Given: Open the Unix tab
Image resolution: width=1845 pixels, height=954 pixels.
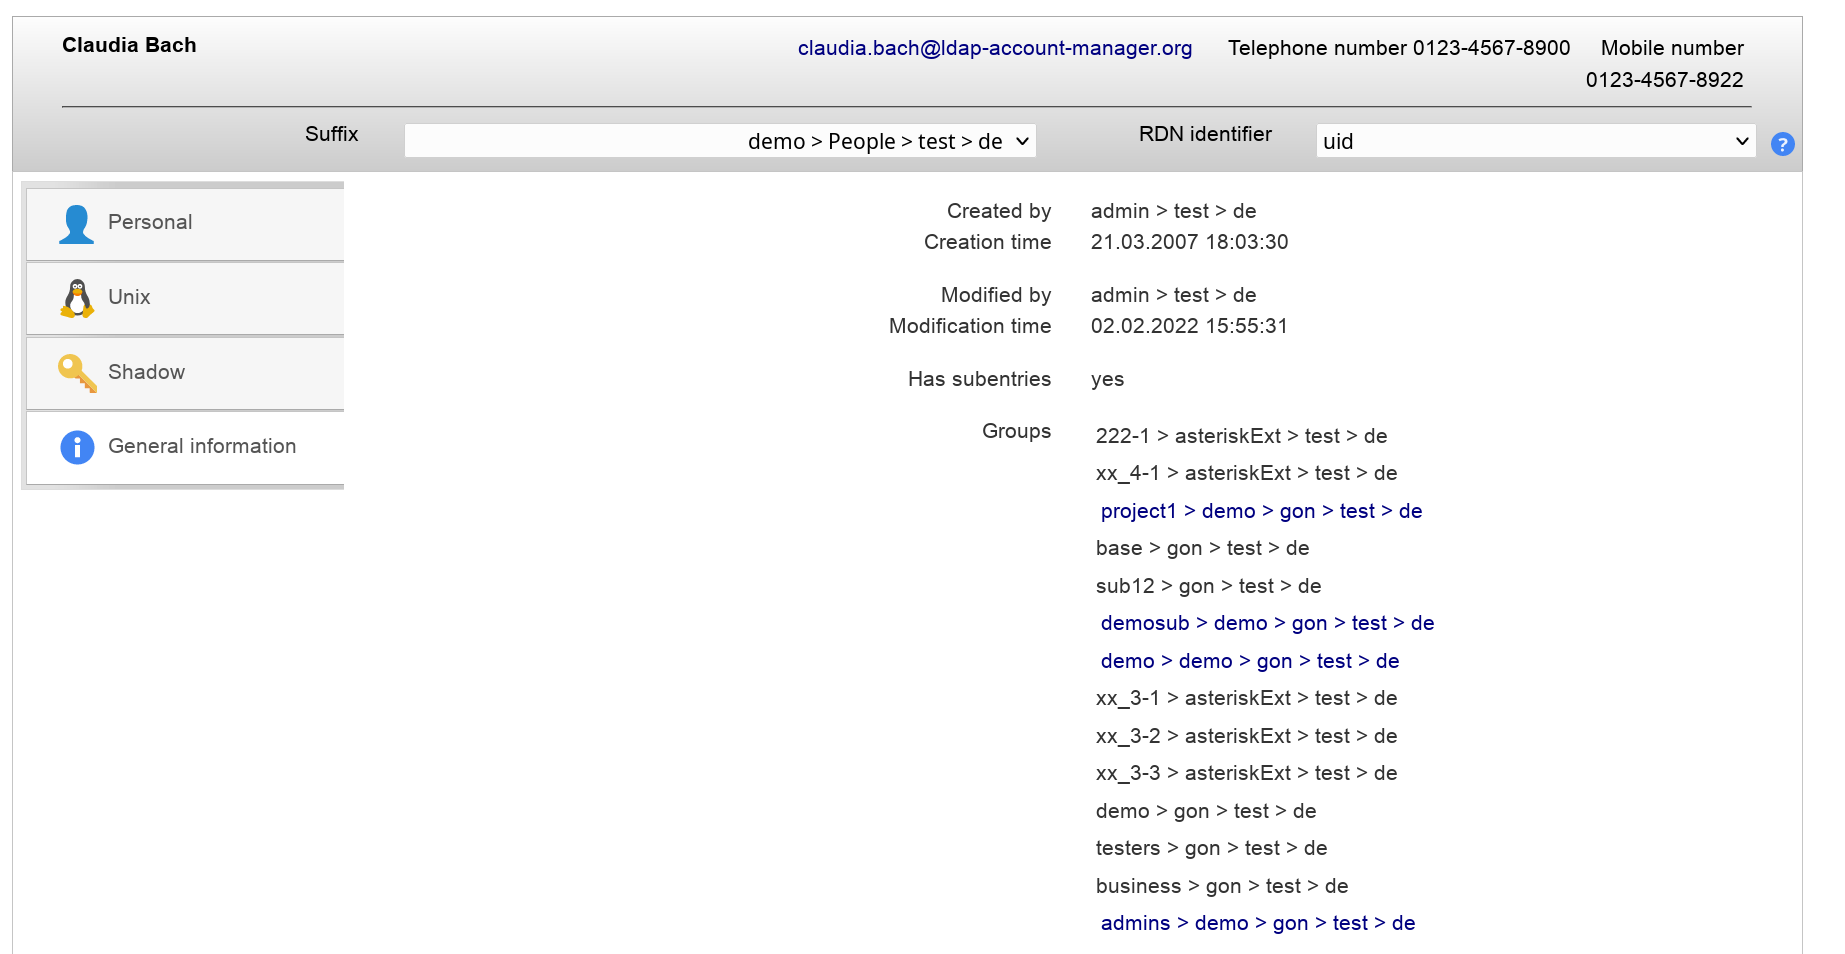Looking at the screenshot, I should coord(129,298).
